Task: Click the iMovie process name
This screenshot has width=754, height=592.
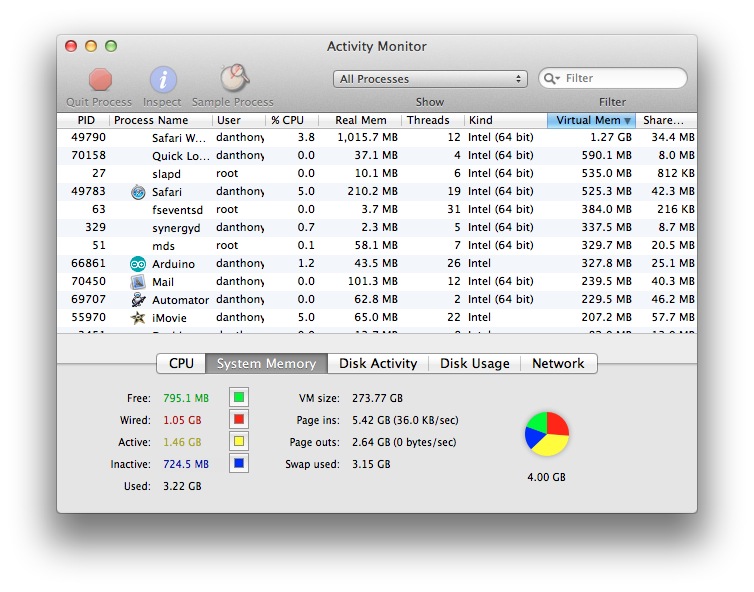Action: [x=169, y=318]
